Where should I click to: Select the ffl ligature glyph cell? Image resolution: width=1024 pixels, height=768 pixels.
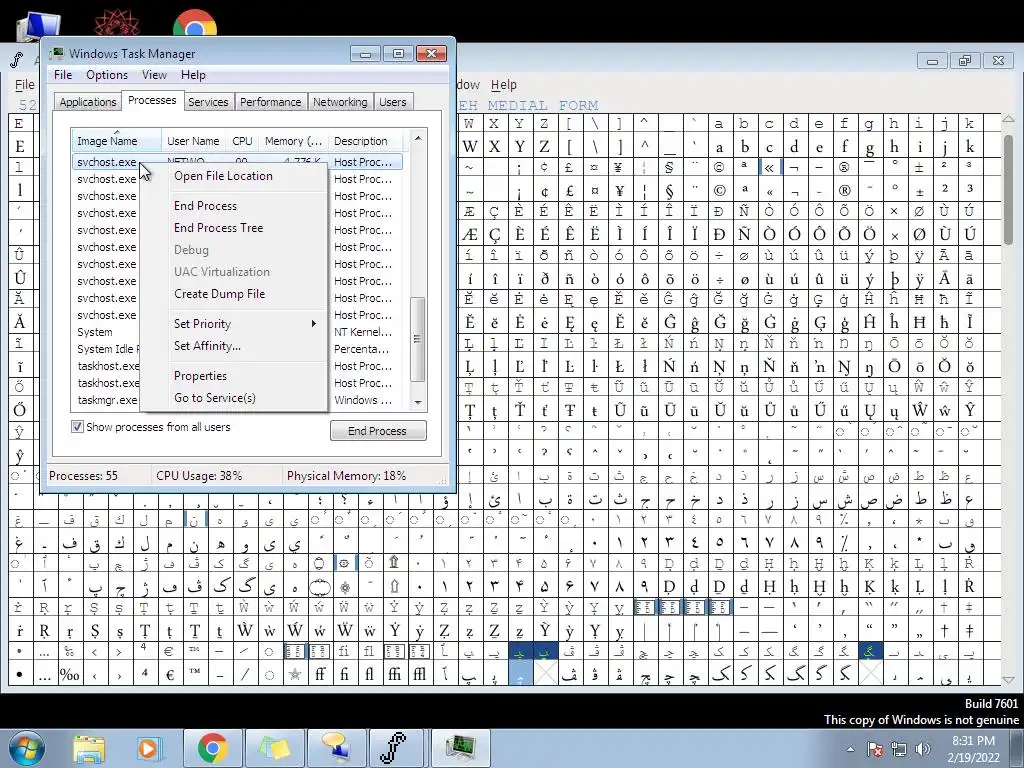[420, 674]
